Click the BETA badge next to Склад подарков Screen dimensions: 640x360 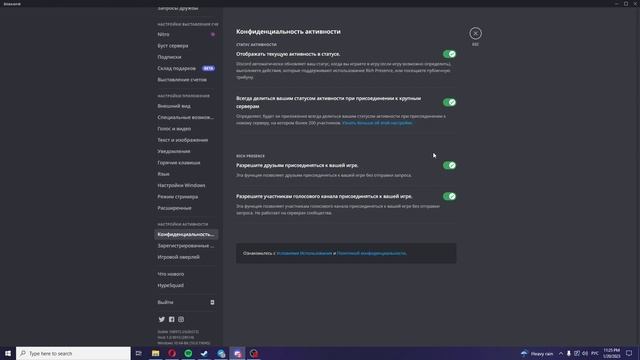(208, 68)
